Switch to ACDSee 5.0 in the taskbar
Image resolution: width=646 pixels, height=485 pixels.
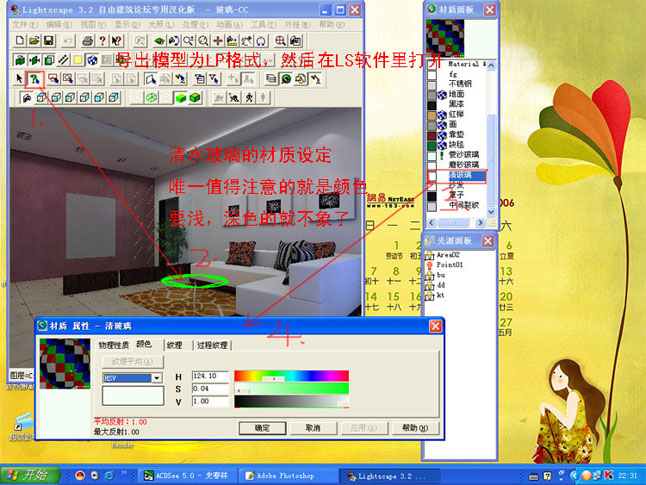tap(185, 476)
